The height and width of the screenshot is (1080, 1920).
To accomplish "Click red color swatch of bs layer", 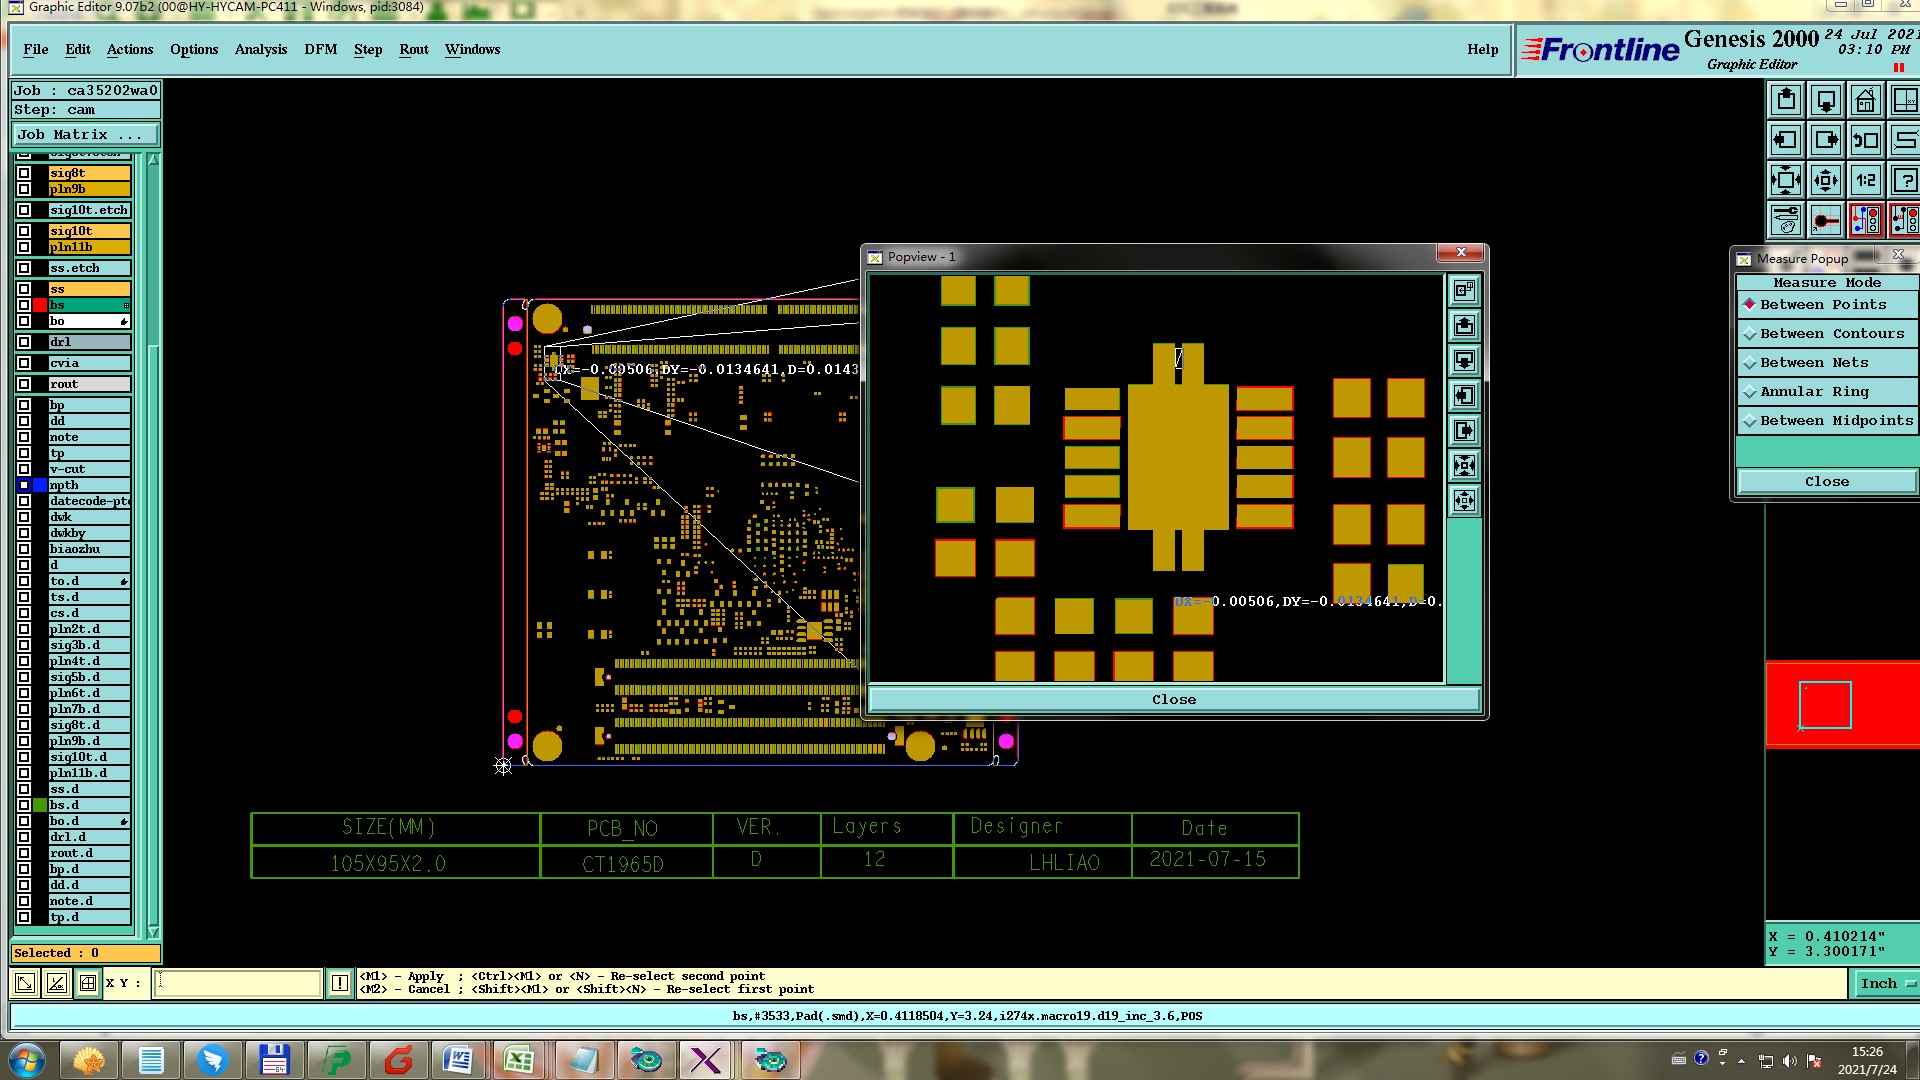I will click(40, 305).
